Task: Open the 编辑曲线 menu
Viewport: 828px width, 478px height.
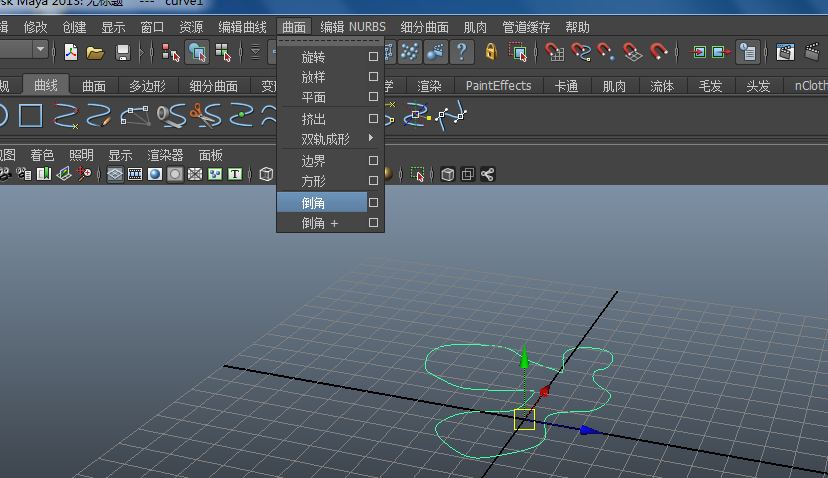Action: [242, 27]
